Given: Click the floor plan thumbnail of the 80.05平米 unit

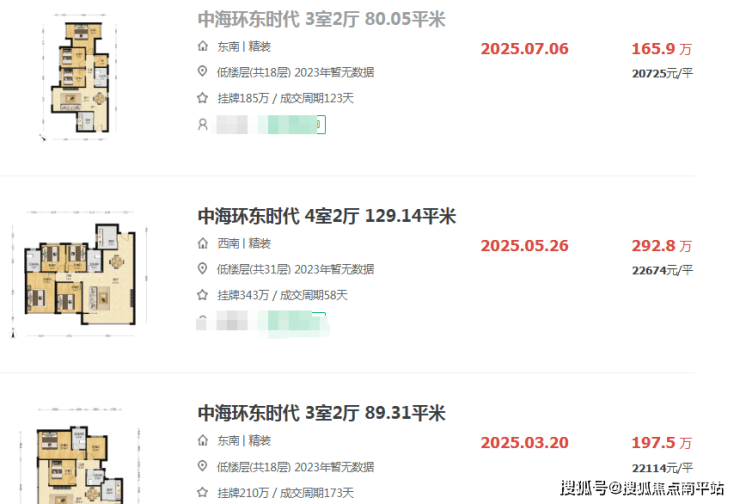Looking at the screenshot, I should pyautogui.click(x=79, y=77).
